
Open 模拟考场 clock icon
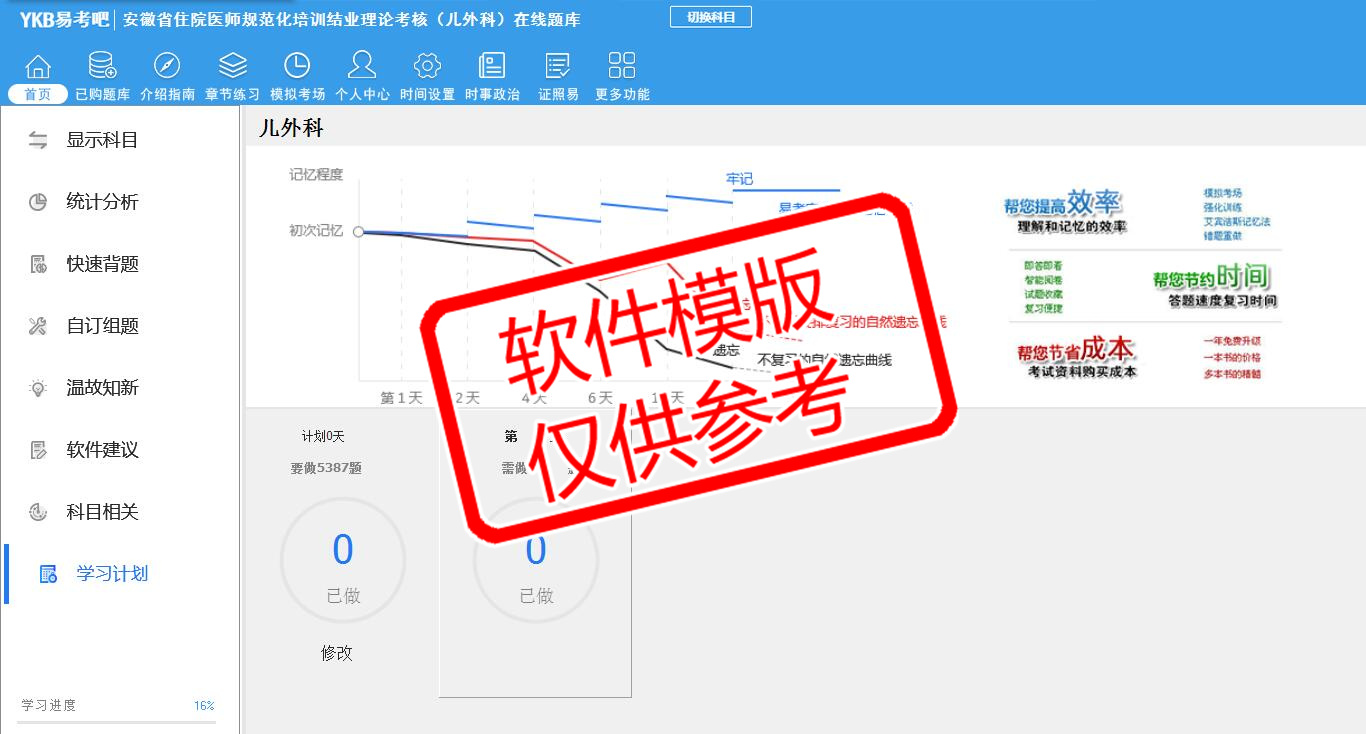297,67
